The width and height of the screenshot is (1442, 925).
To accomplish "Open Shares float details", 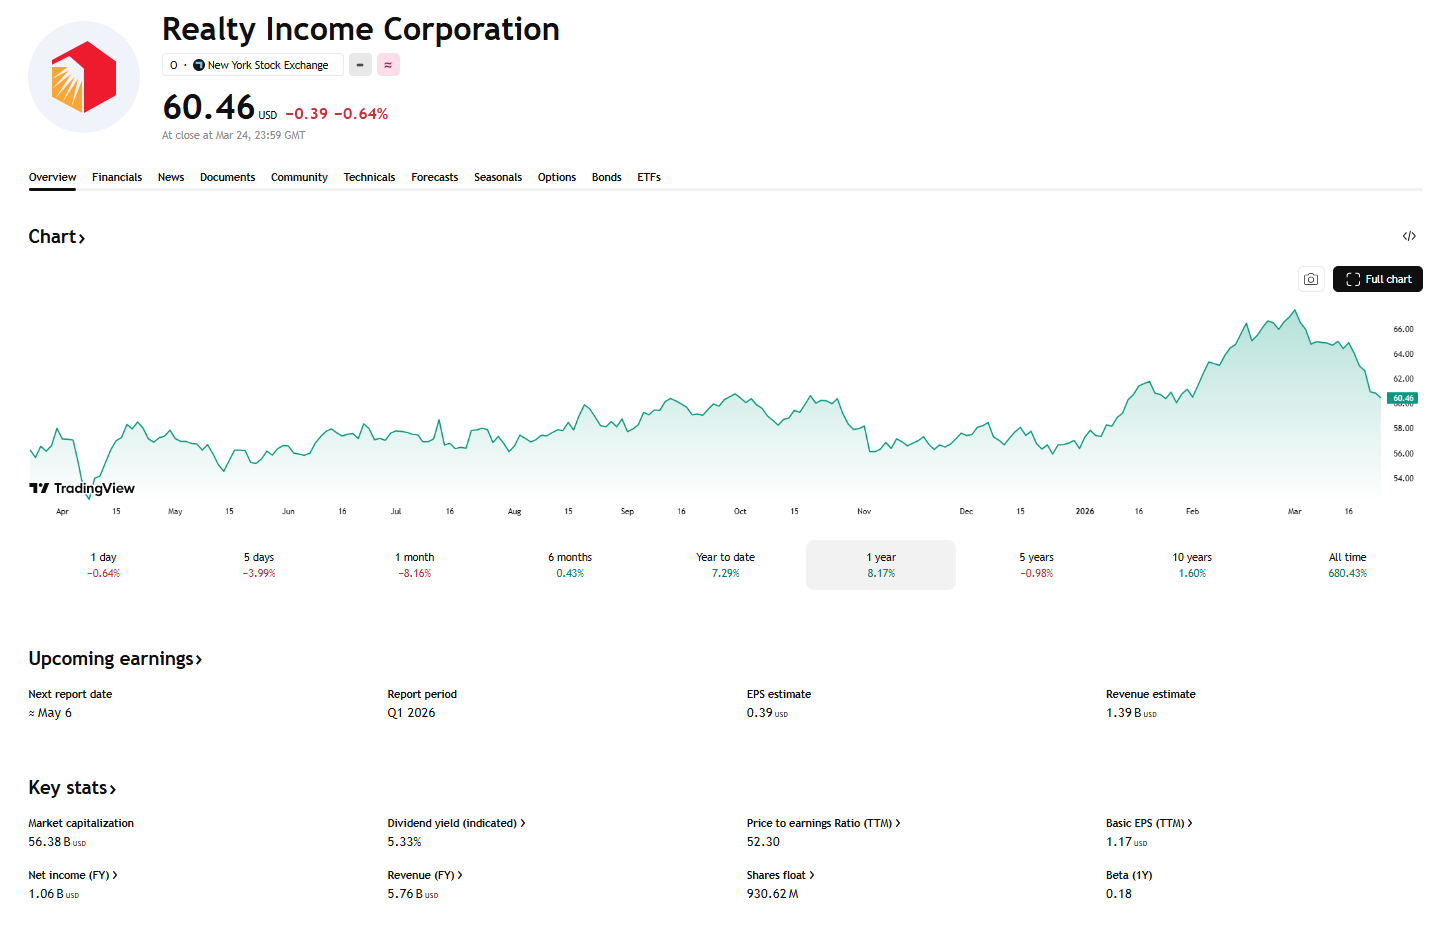I will (780, 875).
